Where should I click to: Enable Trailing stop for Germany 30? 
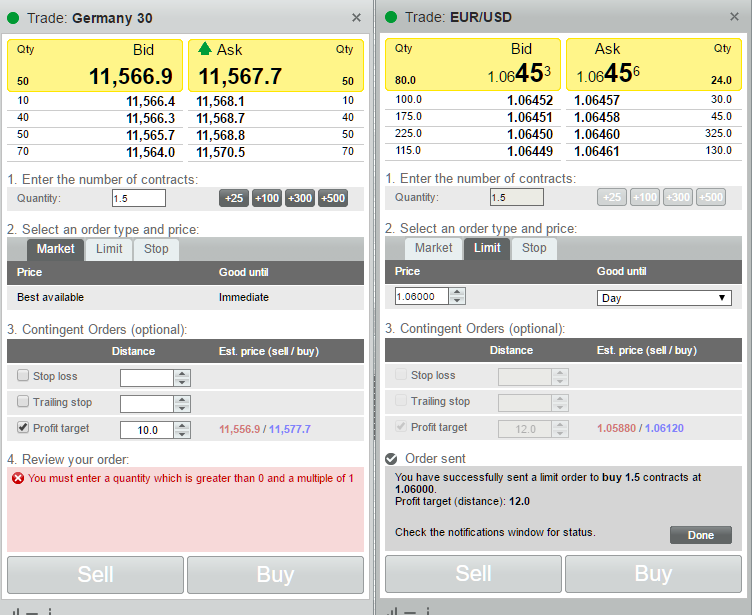(x=23, y=401)
